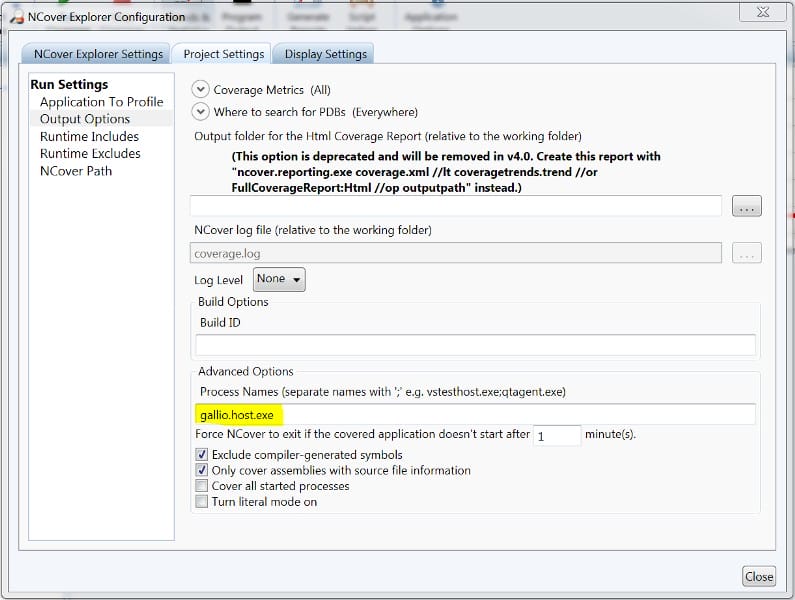Switch to NCover Explorer Settings tab
This screenshot has width=795, height=600.
click(97, 54)
